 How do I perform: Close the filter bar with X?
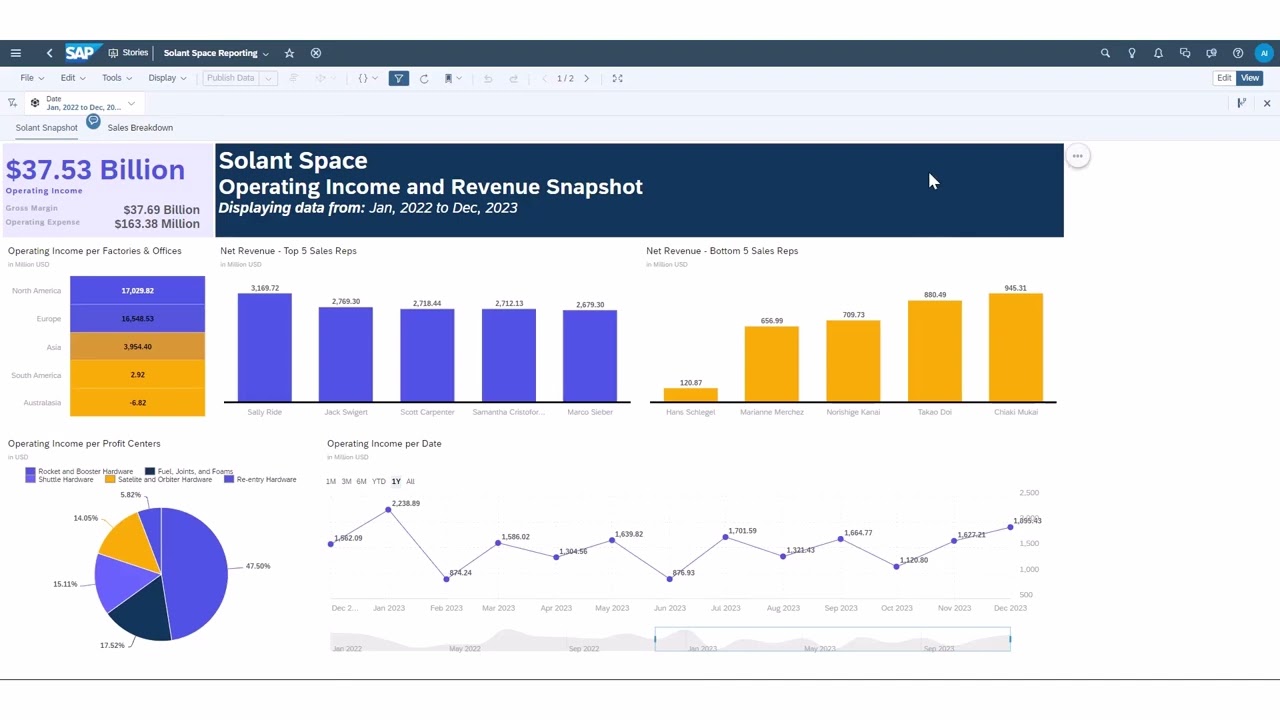tap(1267, 103)
